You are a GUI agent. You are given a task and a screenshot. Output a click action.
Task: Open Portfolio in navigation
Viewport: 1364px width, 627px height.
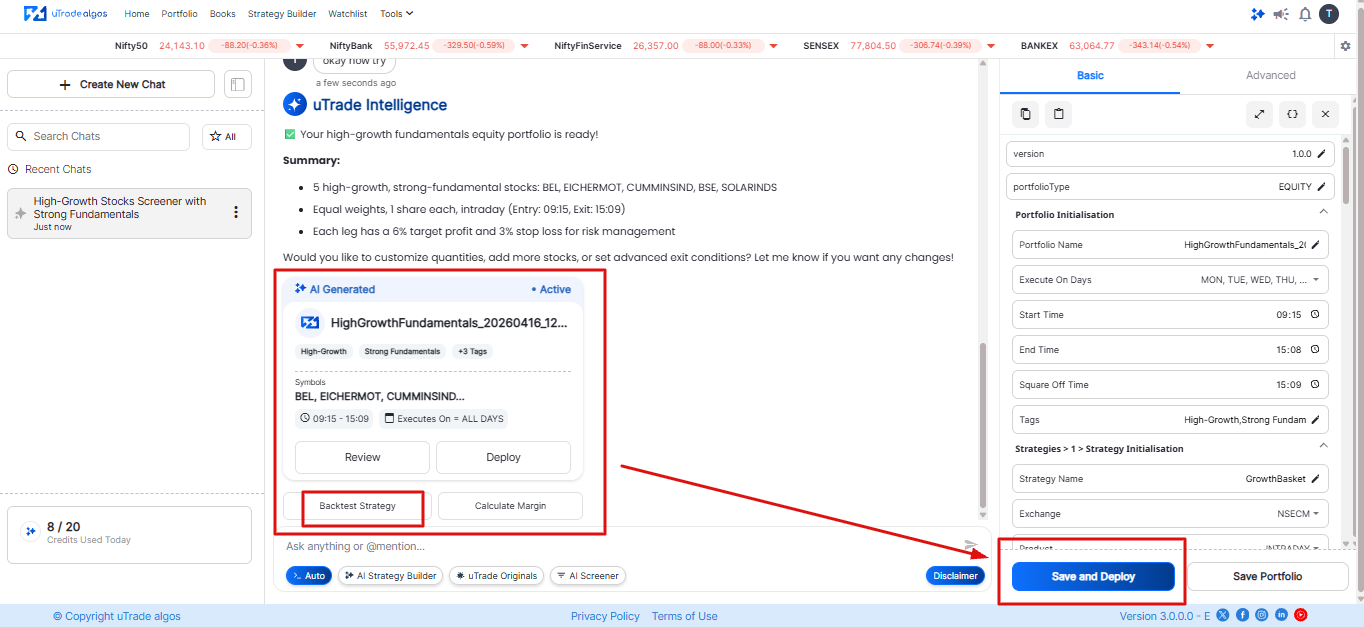(x=179, y=14)
